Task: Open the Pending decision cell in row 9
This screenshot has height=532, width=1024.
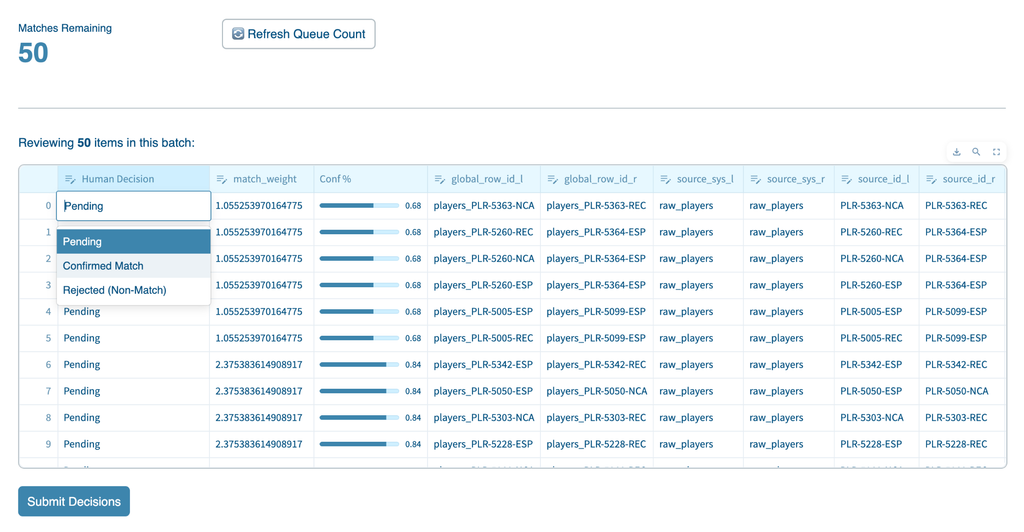Action: click(x=134, y=444)
